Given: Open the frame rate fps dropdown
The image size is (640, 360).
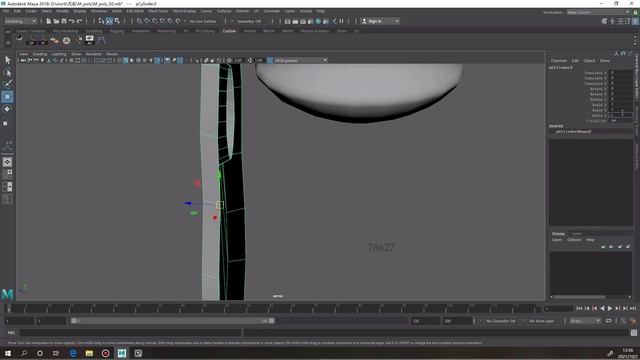Looking at the screenshot, I should 585,321.
